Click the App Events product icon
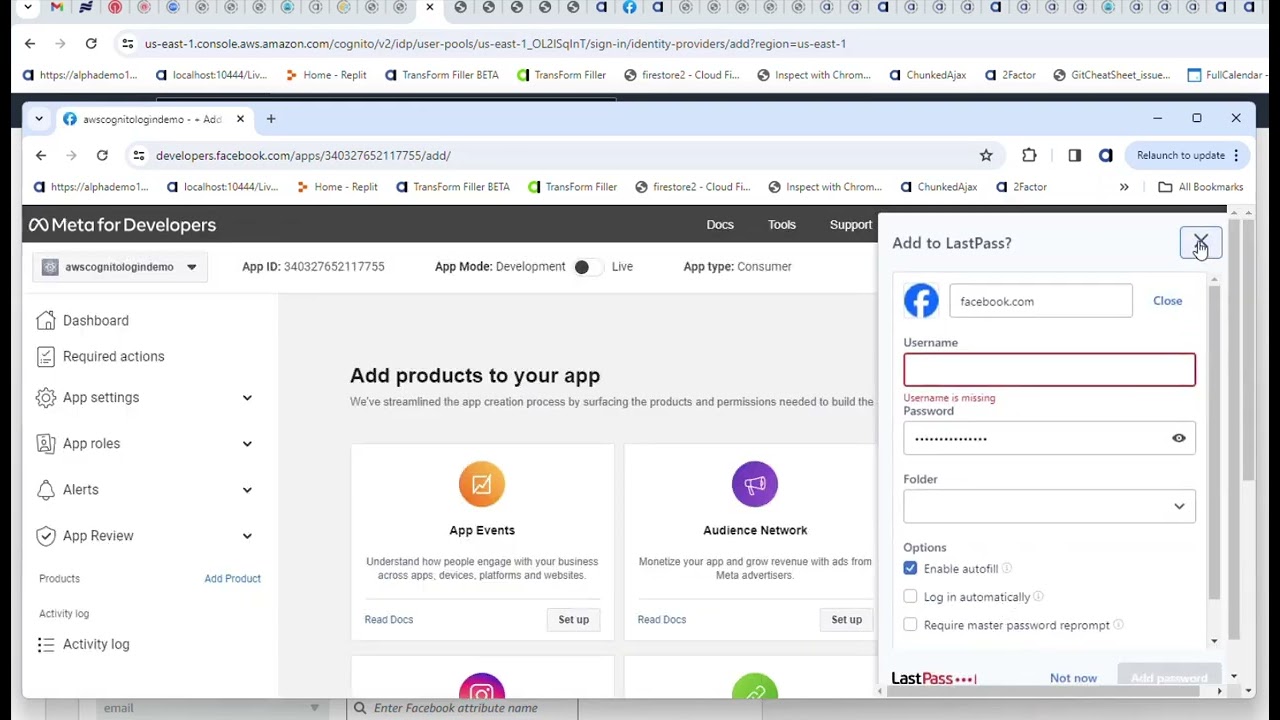This screenshot has height=720, width=1280. pos(482,484)
